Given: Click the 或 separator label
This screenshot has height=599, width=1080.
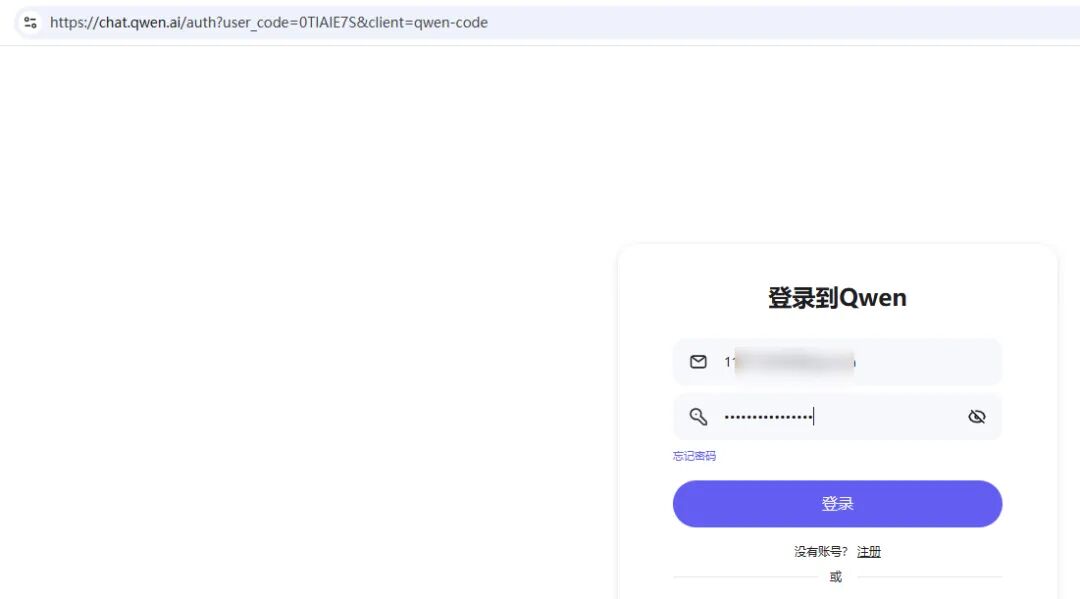Looking at the screenshot, I should [x=835, y=577].
